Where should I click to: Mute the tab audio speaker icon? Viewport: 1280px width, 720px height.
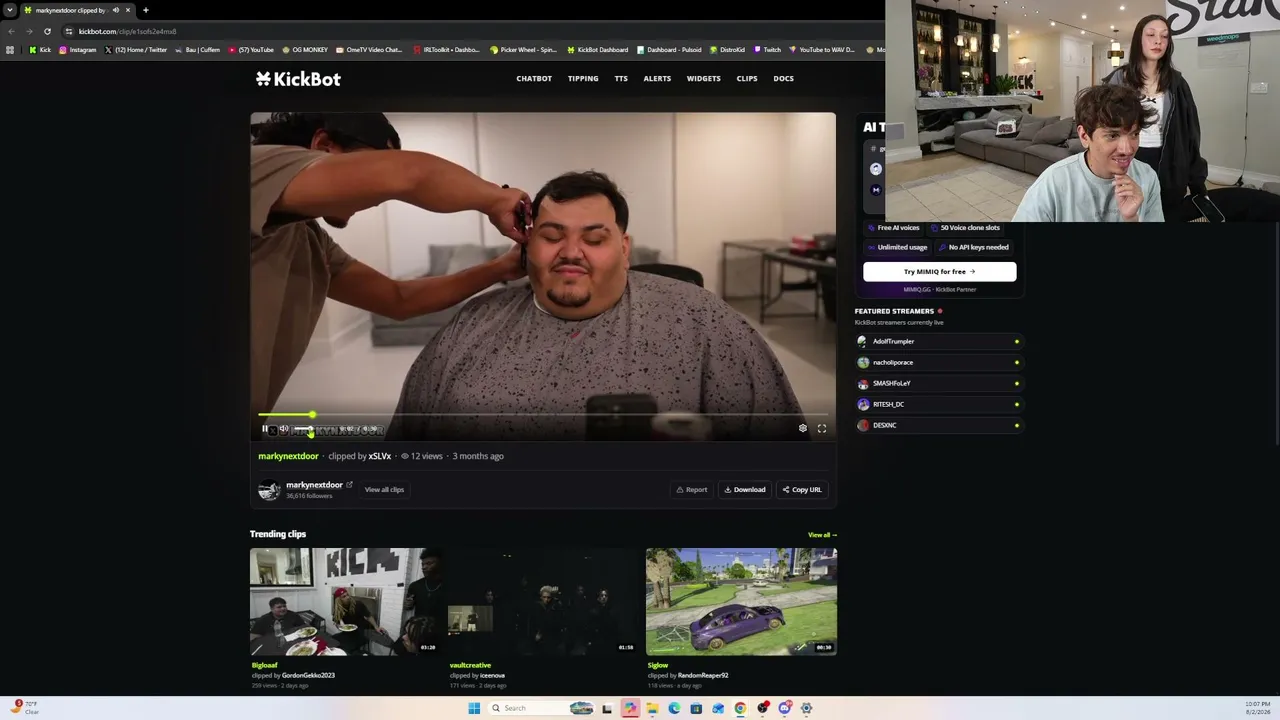pos(116,10)
